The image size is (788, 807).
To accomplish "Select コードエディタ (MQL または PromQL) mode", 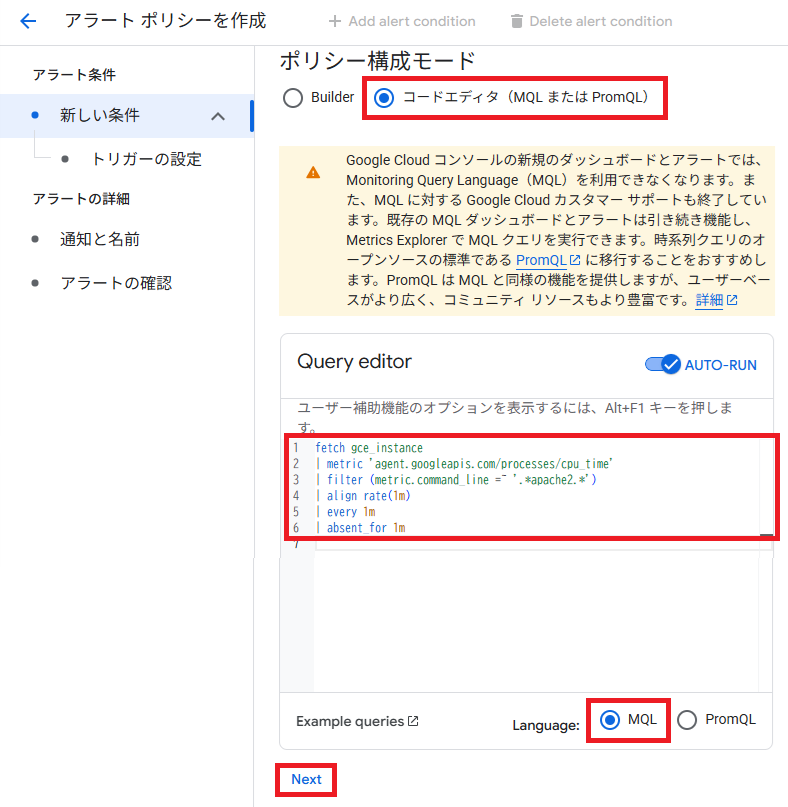I will [x=383, y=98].
